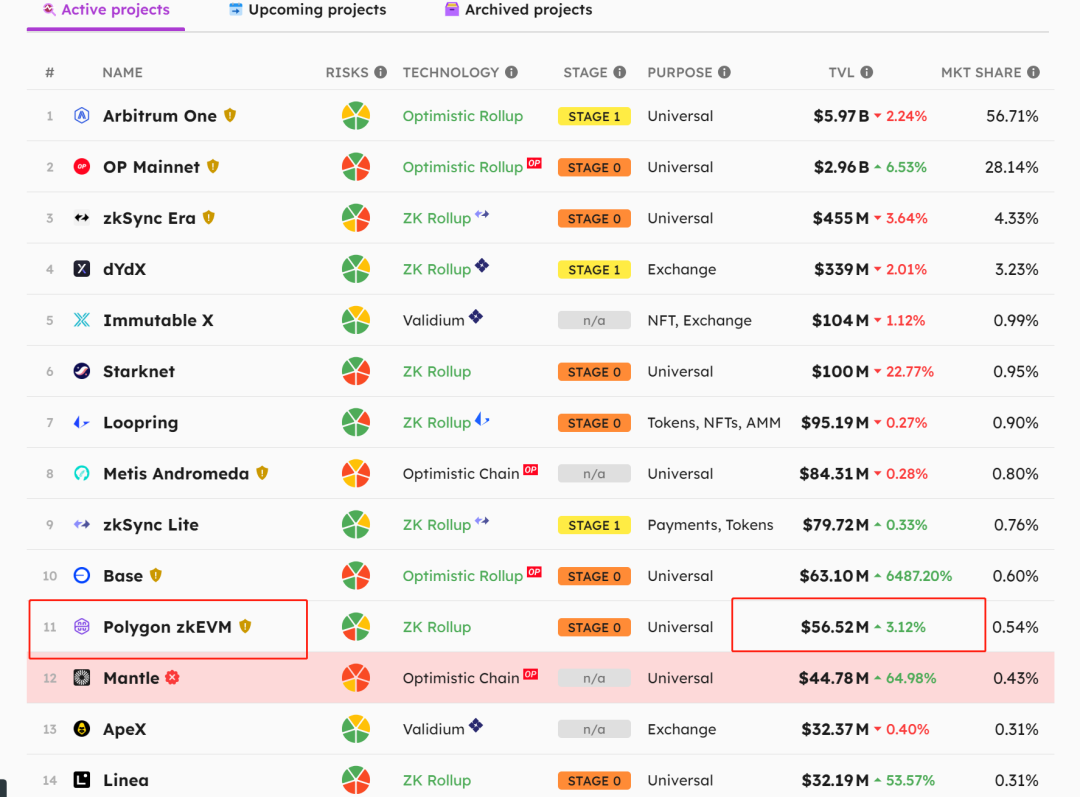The height and width of the screenshot is (797, 1080).
Task: Select the Active projects tab
Action: (x=105, y=10)
